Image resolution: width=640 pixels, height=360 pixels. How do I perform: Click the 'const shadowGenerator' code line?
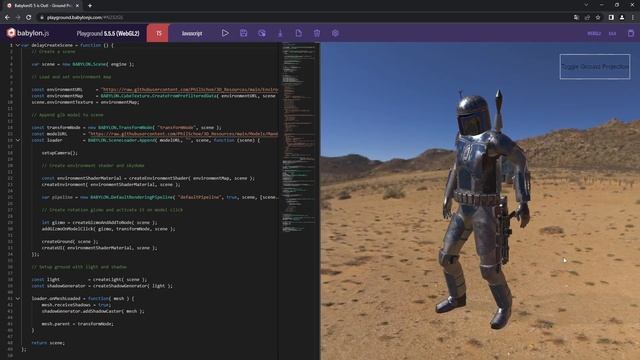tap(102, 286)
